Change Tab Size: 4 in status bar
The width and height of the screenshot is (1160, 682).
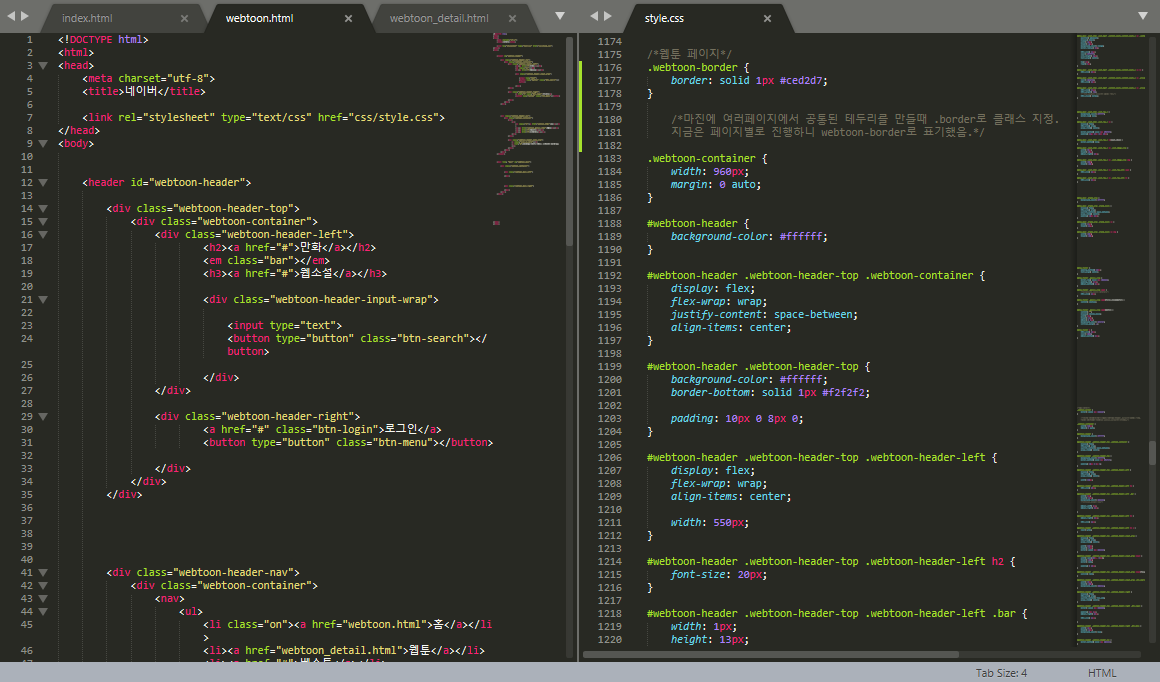(1001, 672)
